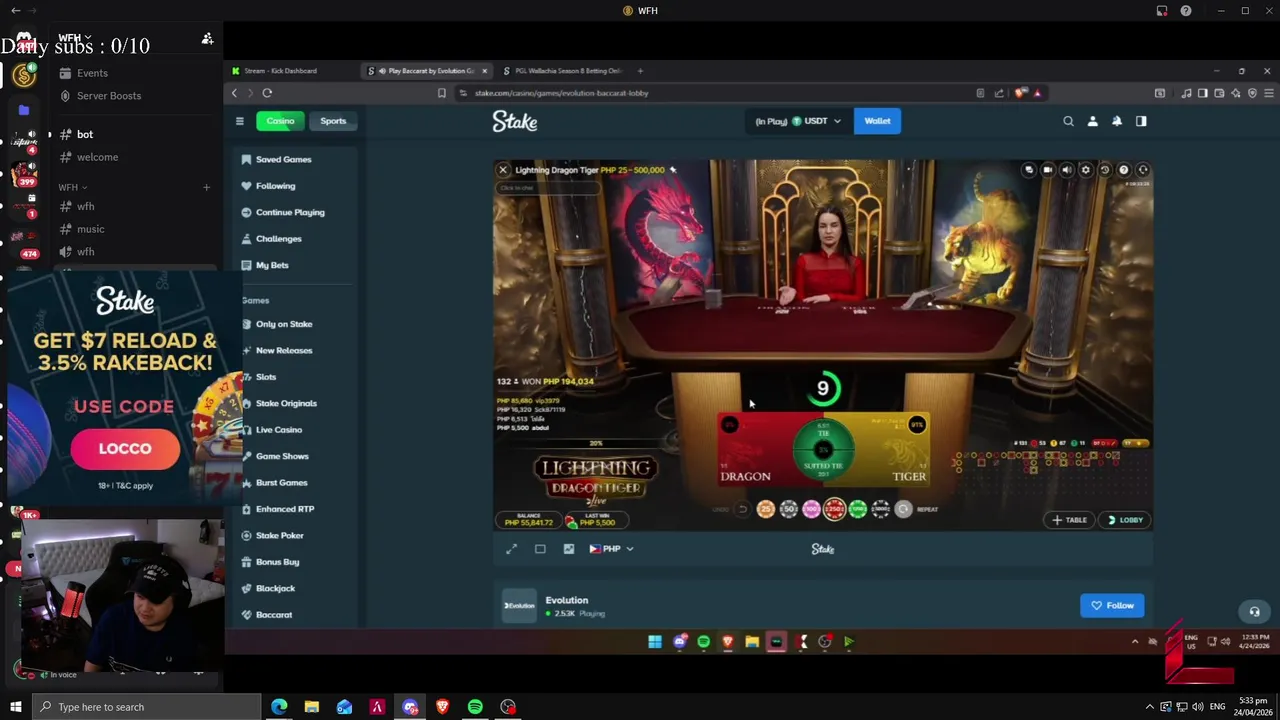Toggle the chat side panel icon
Screen dimensions: 1280x720
[x=1141, y=121]
